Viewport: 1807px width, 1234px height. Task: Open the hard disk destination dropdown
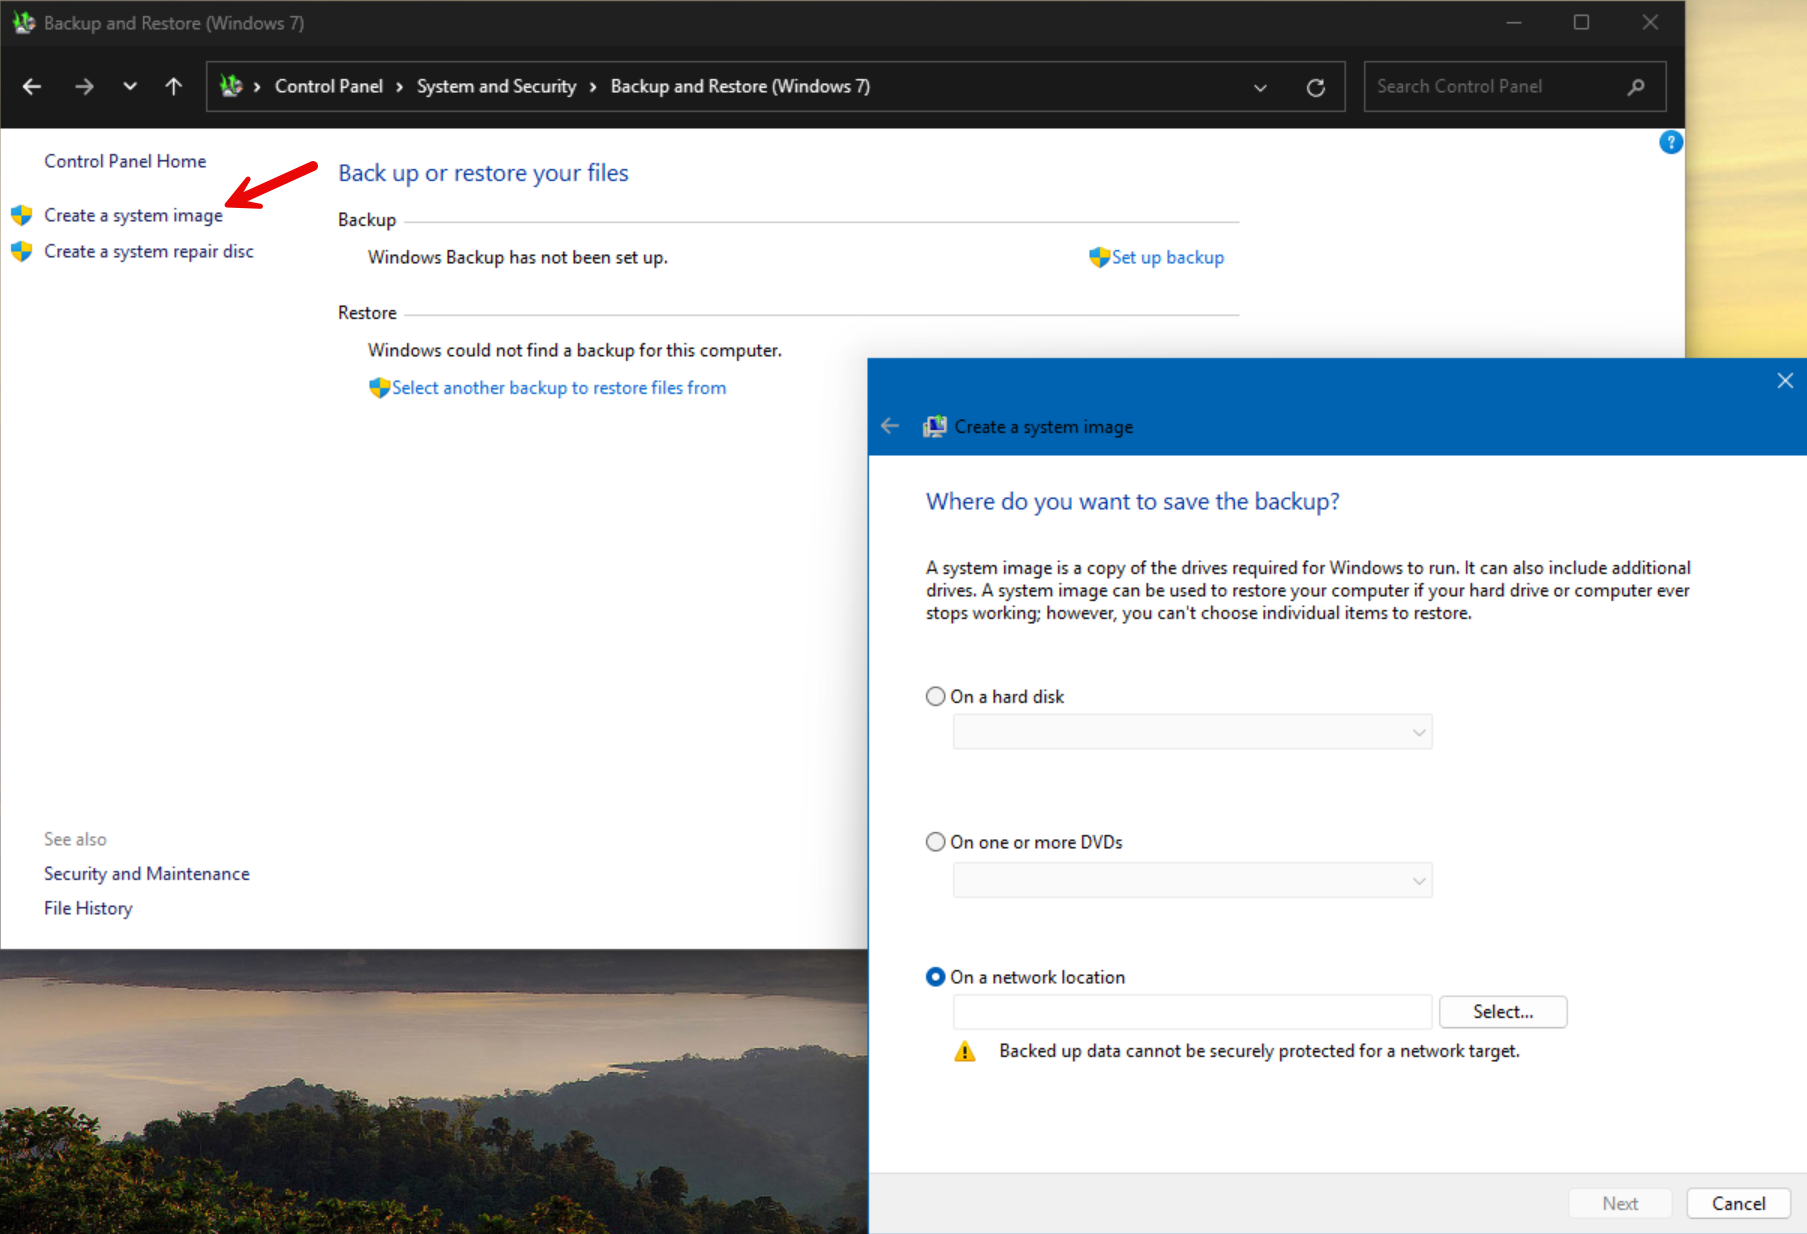[1418, 731]
